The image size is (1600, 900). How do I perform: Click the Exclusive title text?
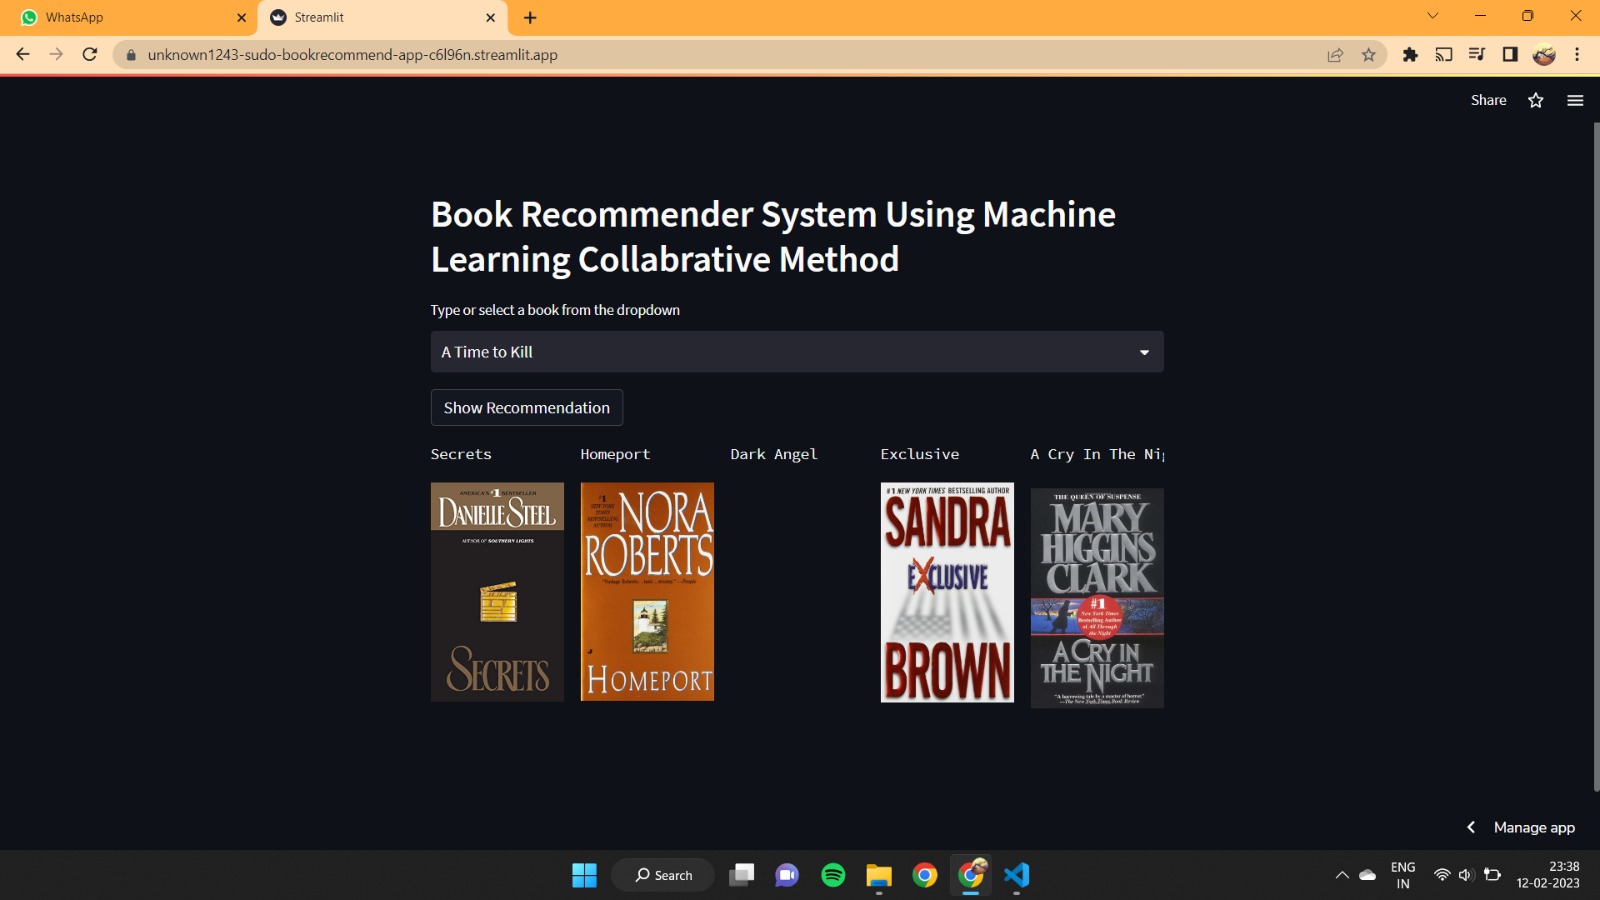(920, 454)
